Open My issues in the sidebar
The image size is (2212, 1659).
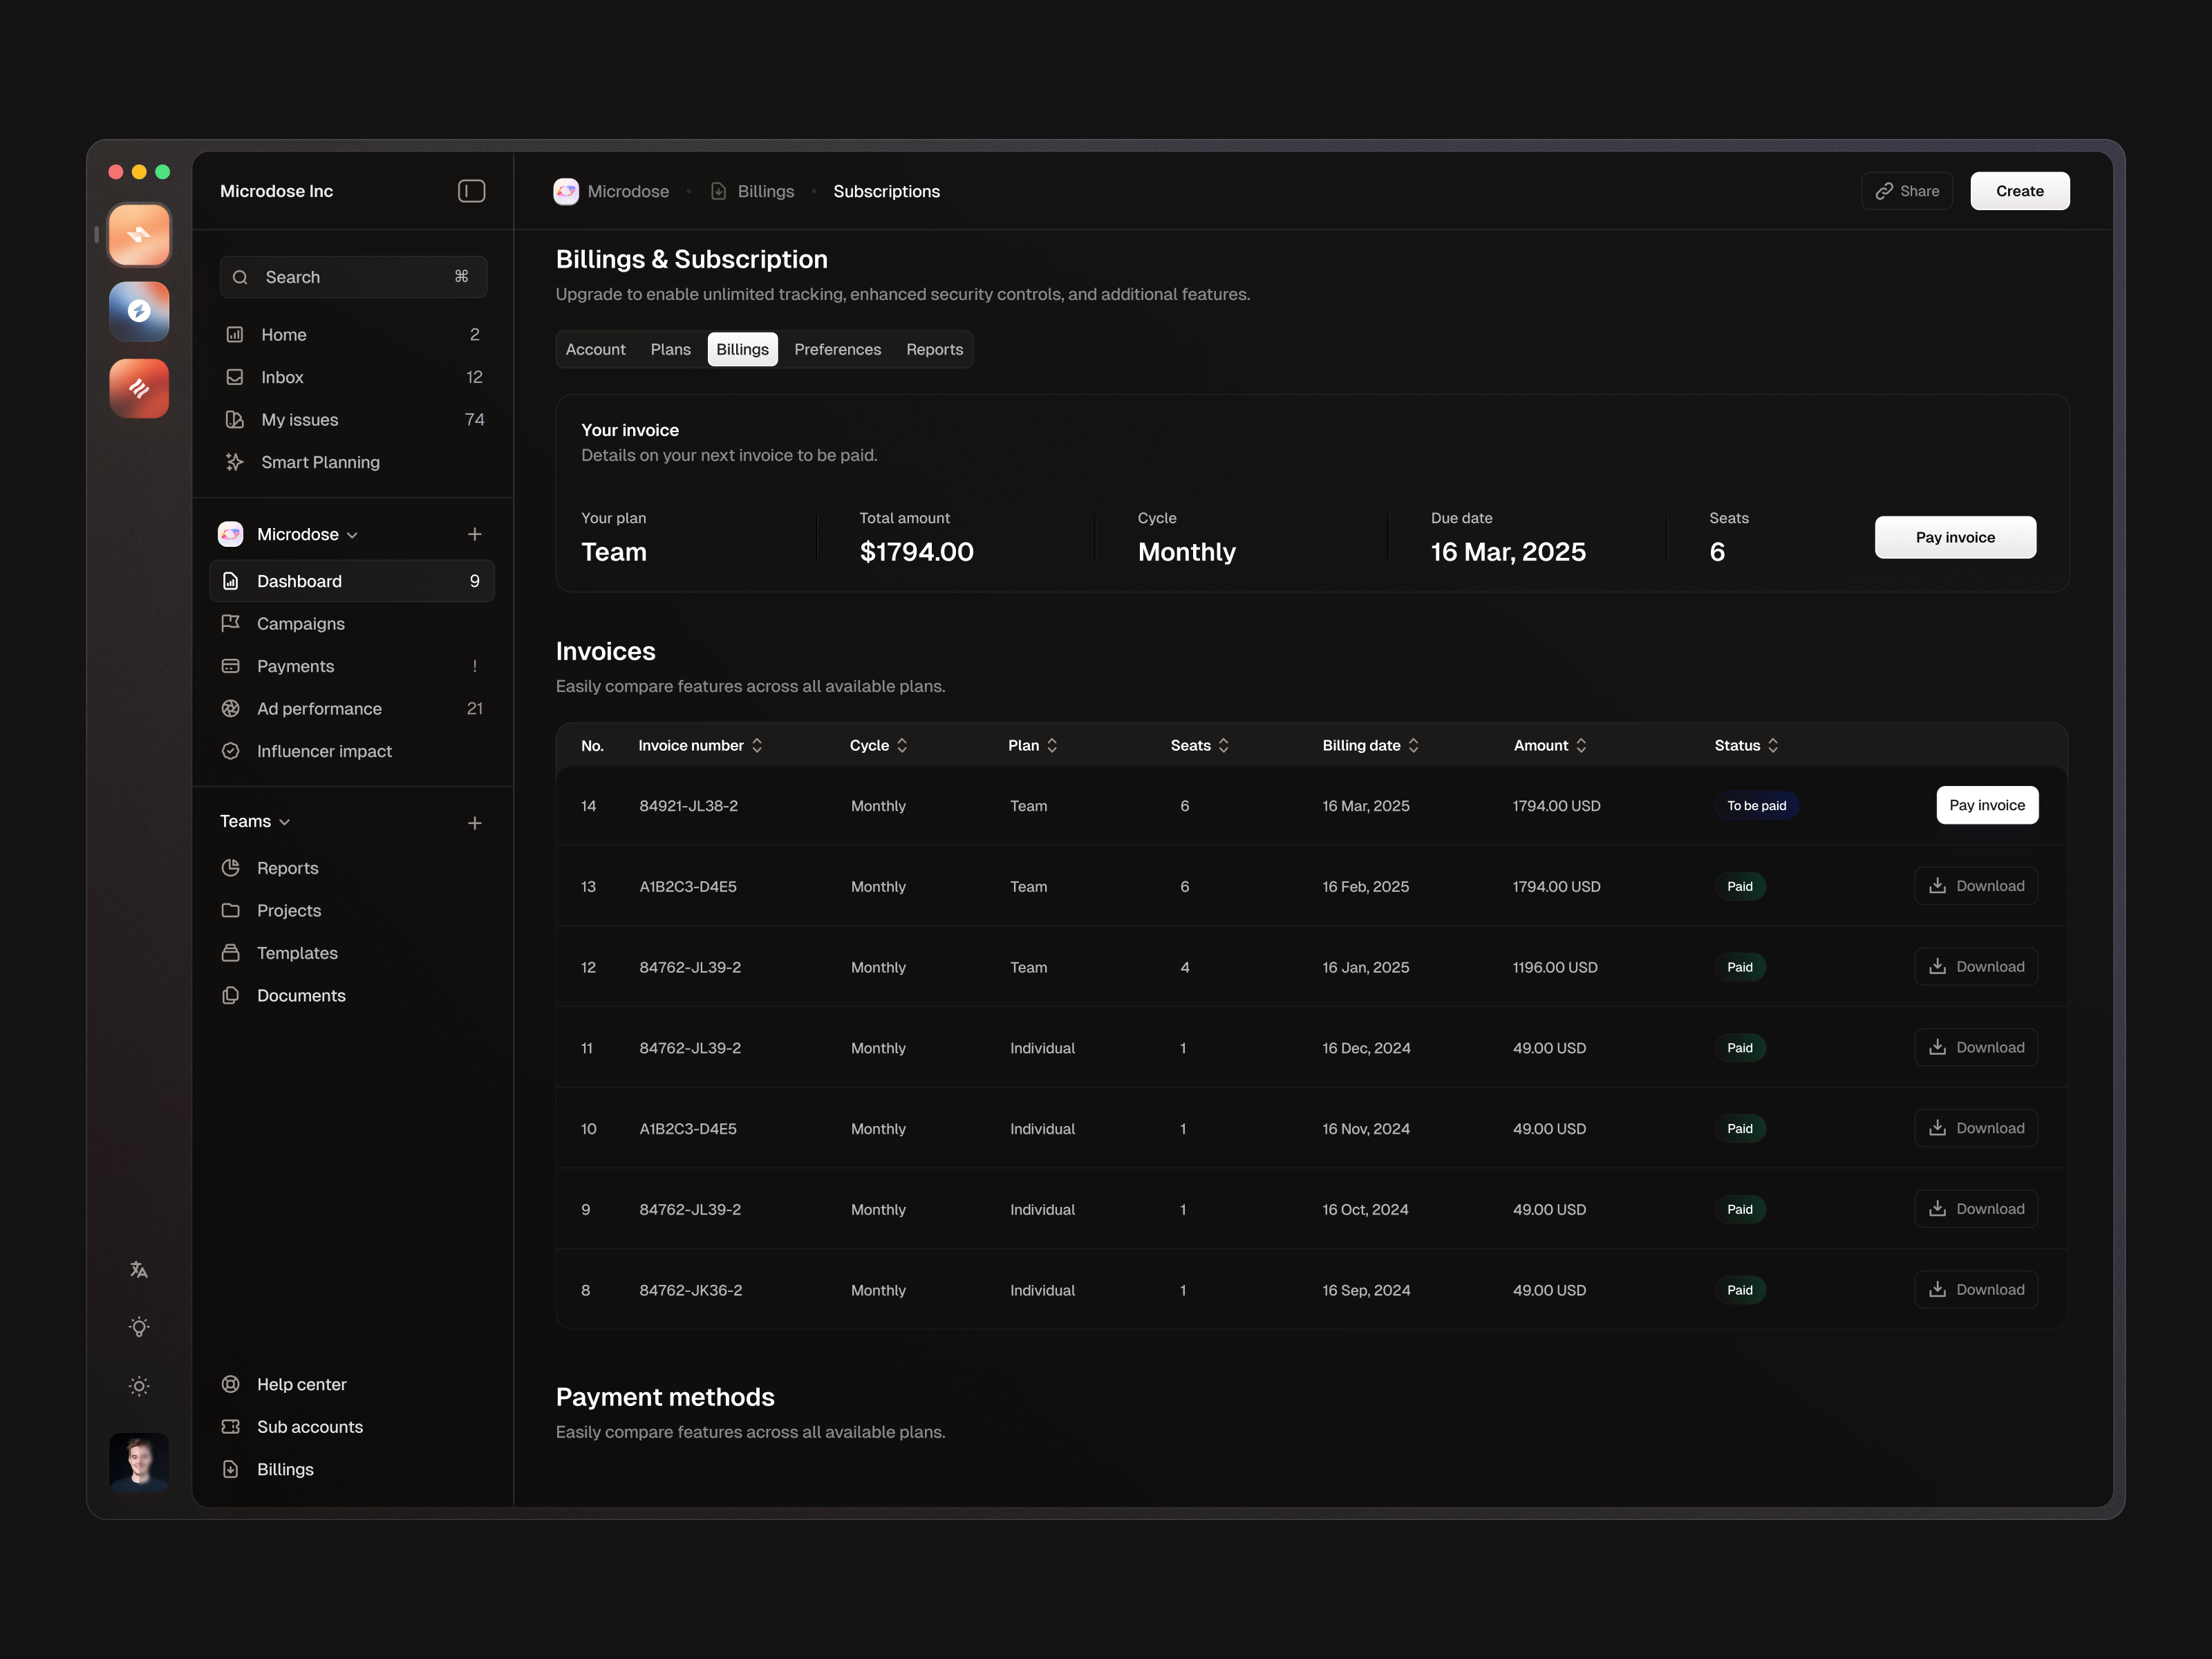[x=353, y=420]
